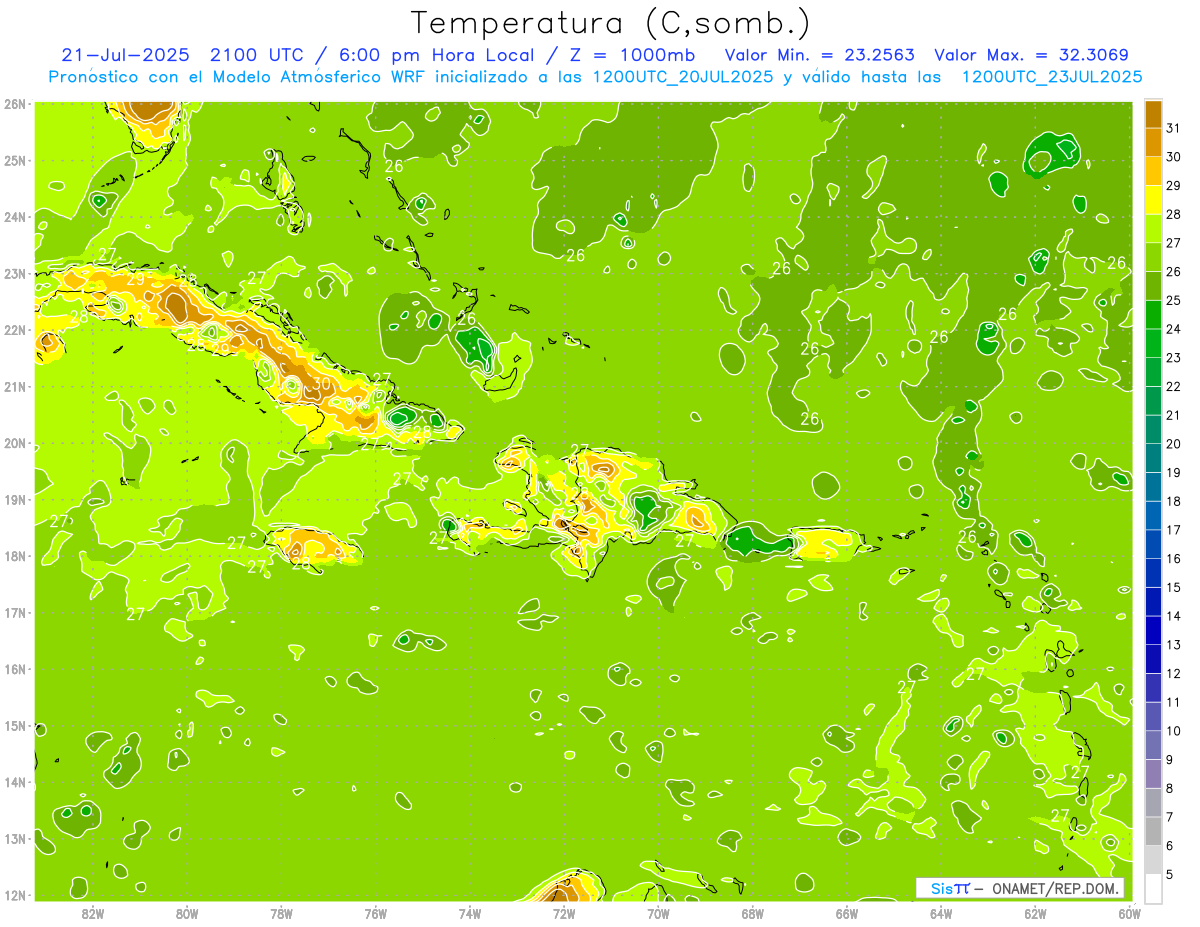
Task: Click the white swatch at color scale bottom
Action: coord(1153,888)
